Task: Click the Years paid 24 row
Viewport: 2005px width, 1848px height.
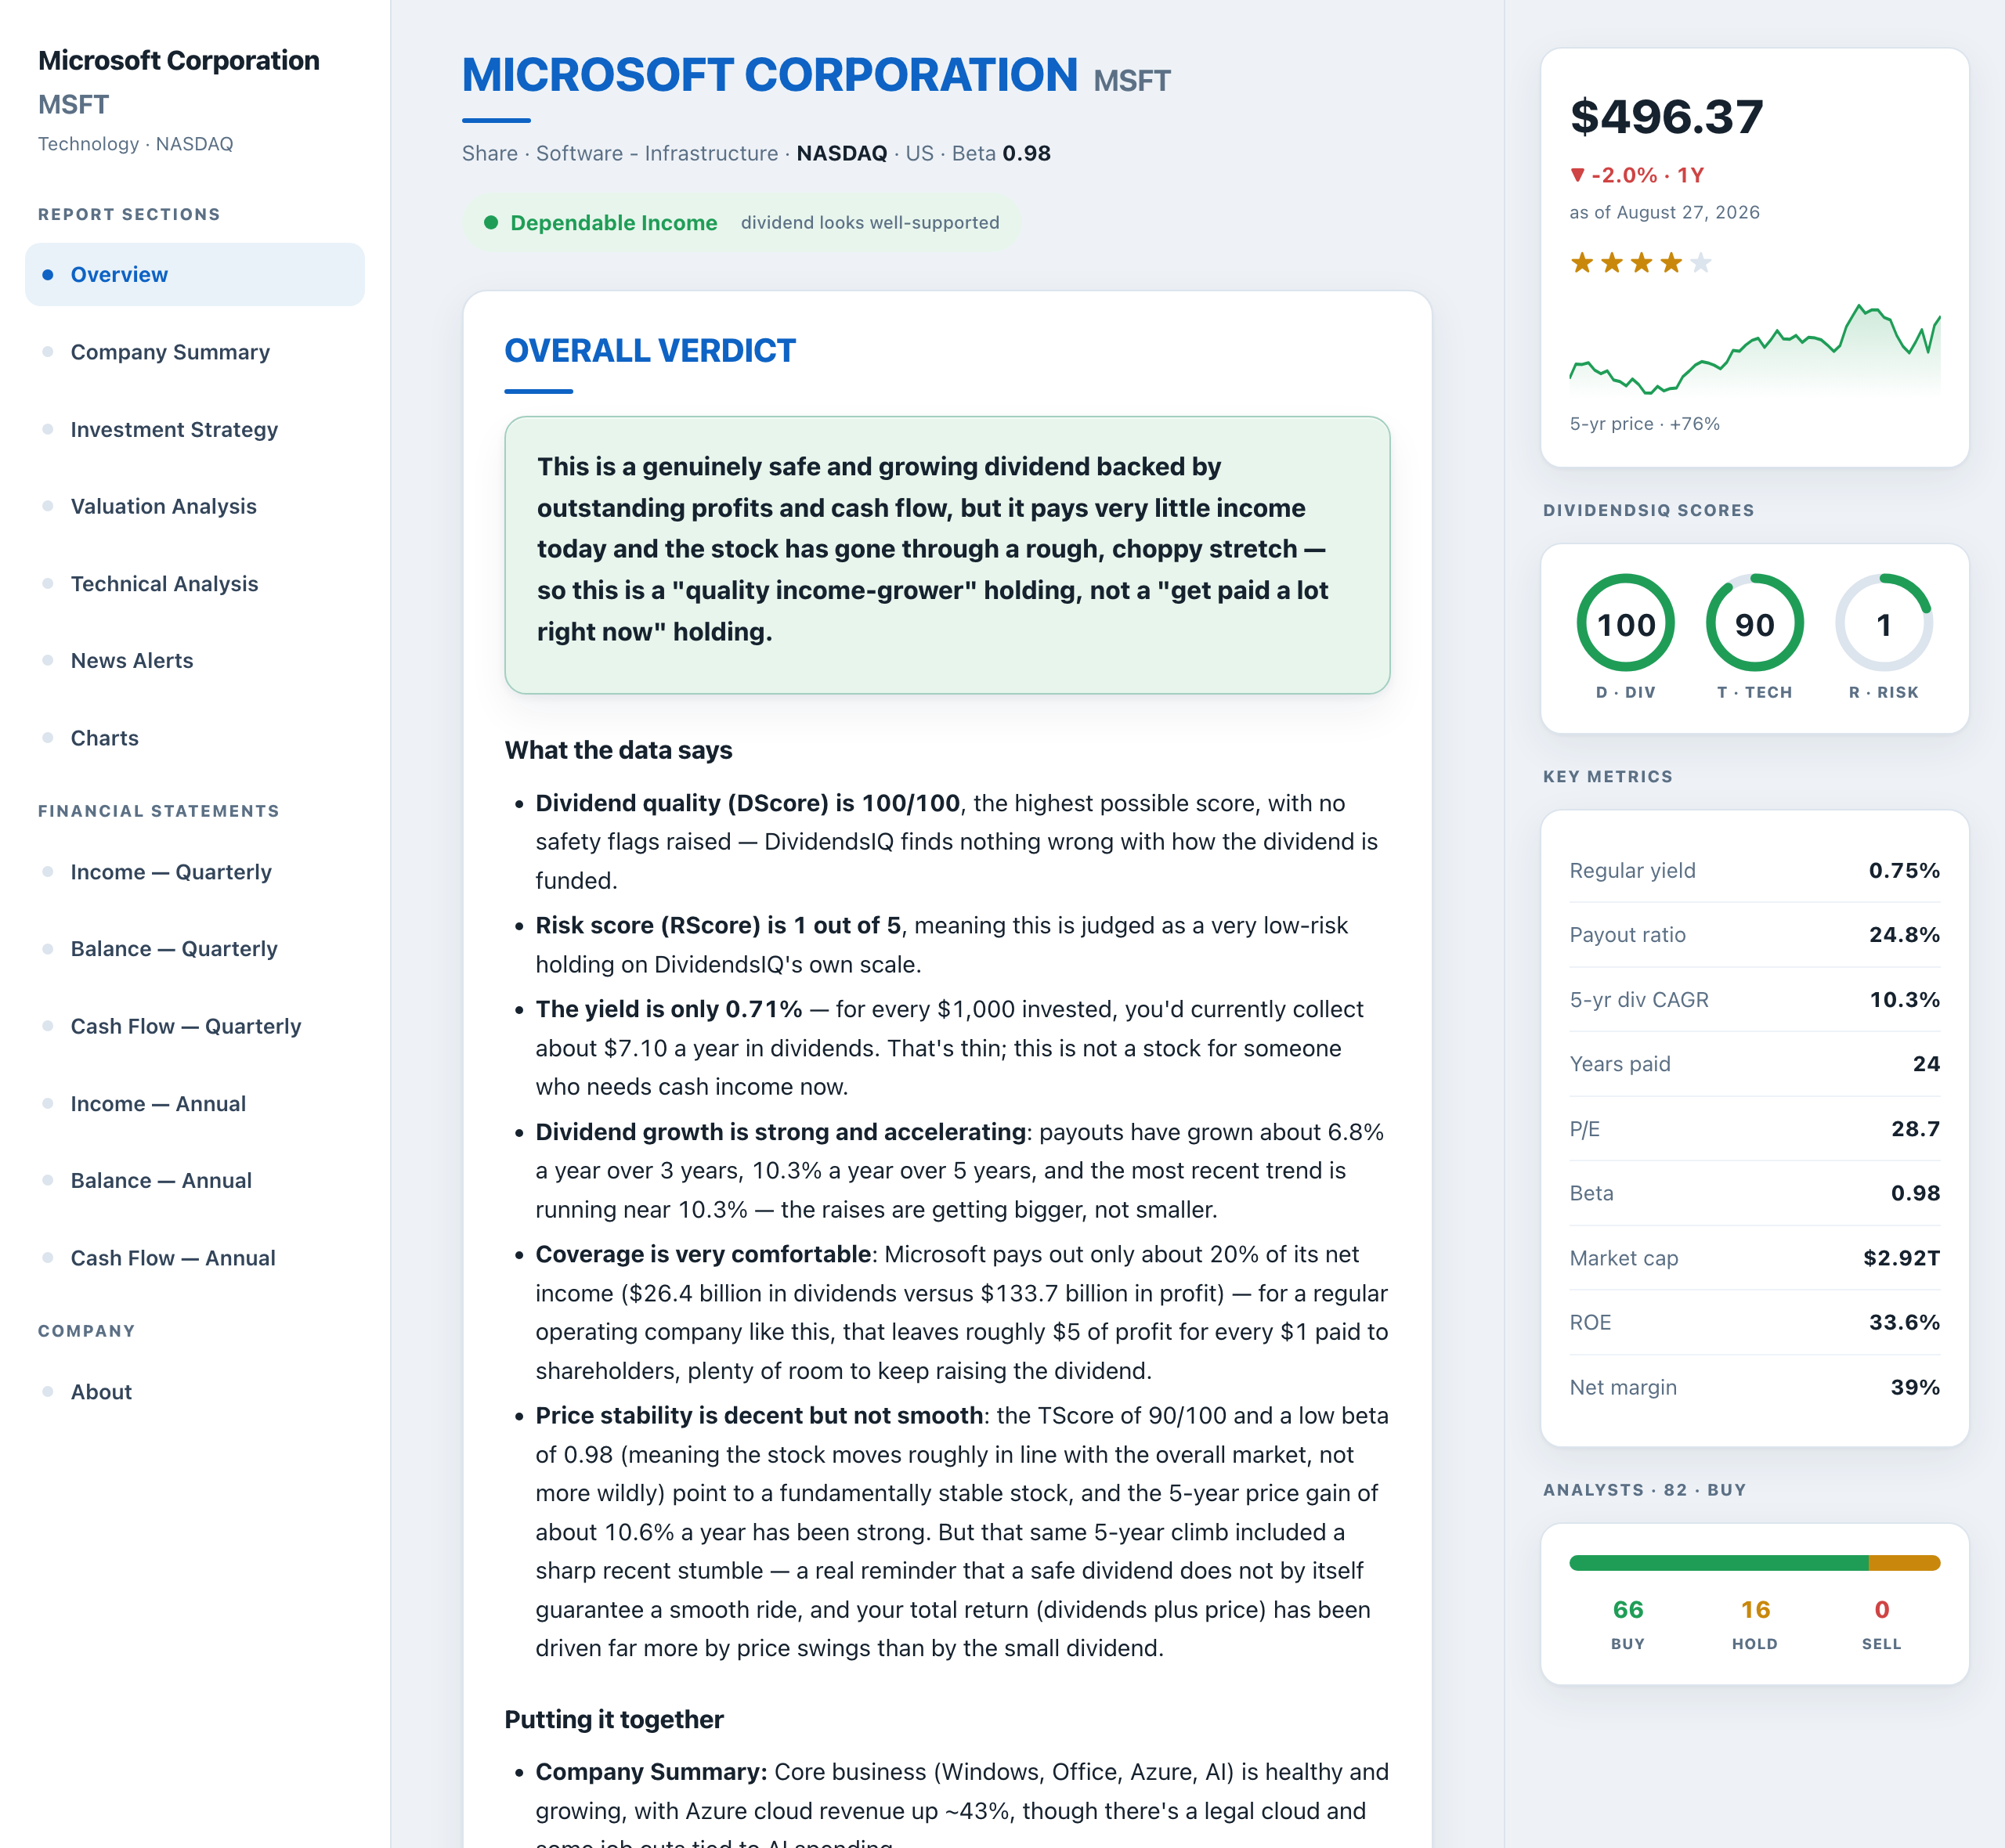Action: tap(1755, 1064)
